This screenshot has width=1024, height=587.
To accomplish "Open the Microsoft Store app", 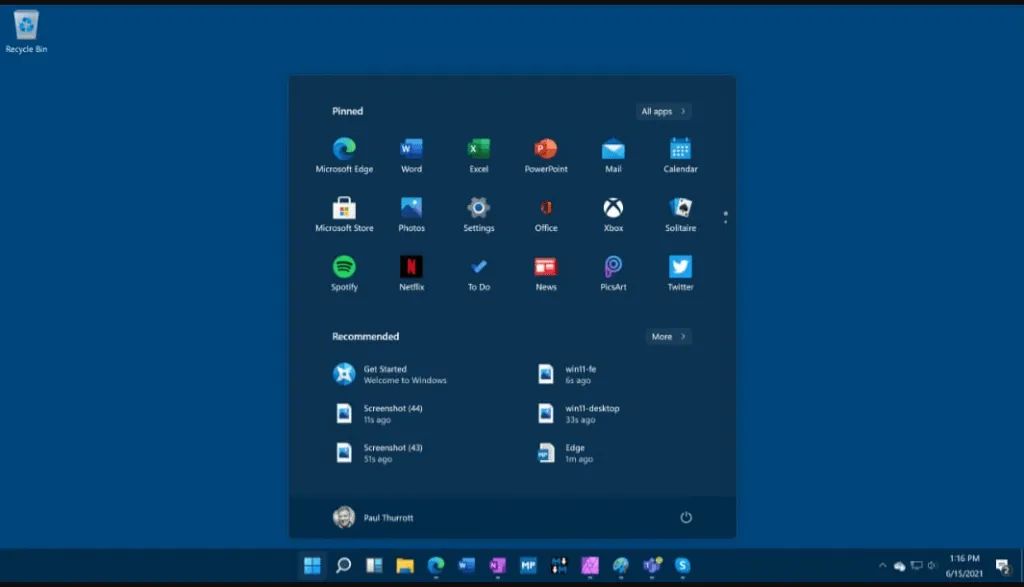I will 344,208.
